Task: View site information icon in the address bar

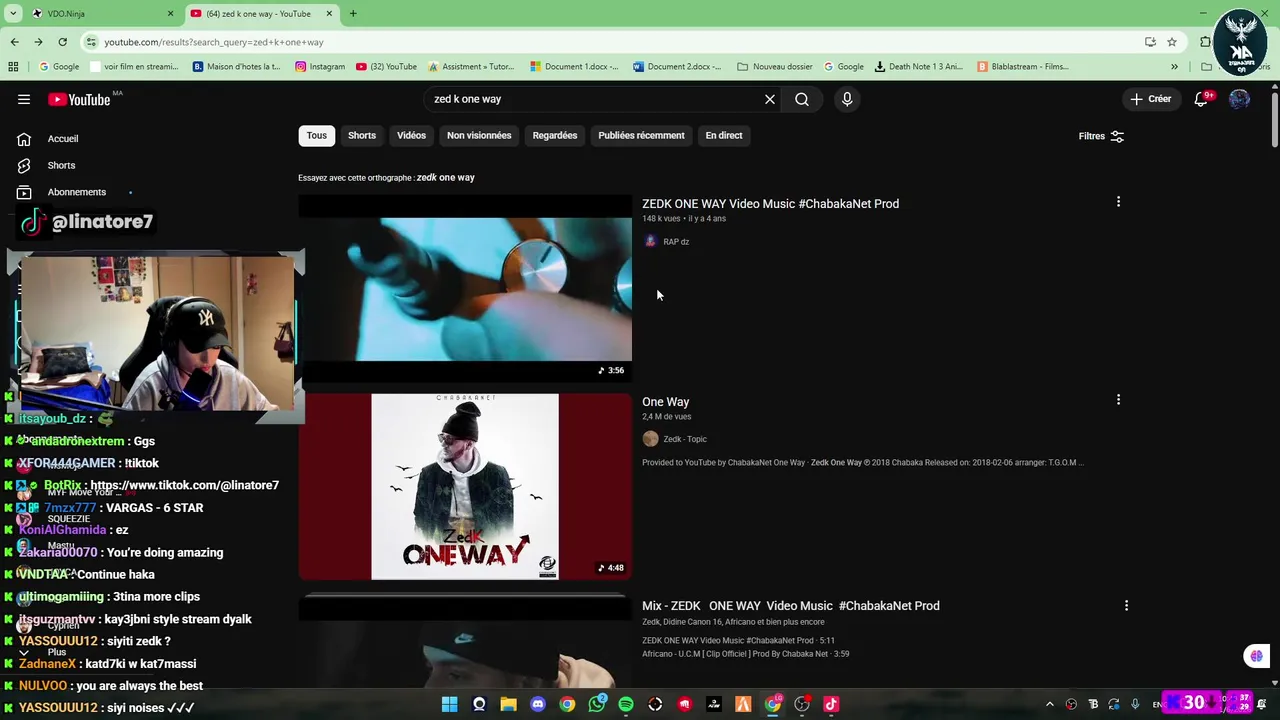Action: click(x=91, y=42)
